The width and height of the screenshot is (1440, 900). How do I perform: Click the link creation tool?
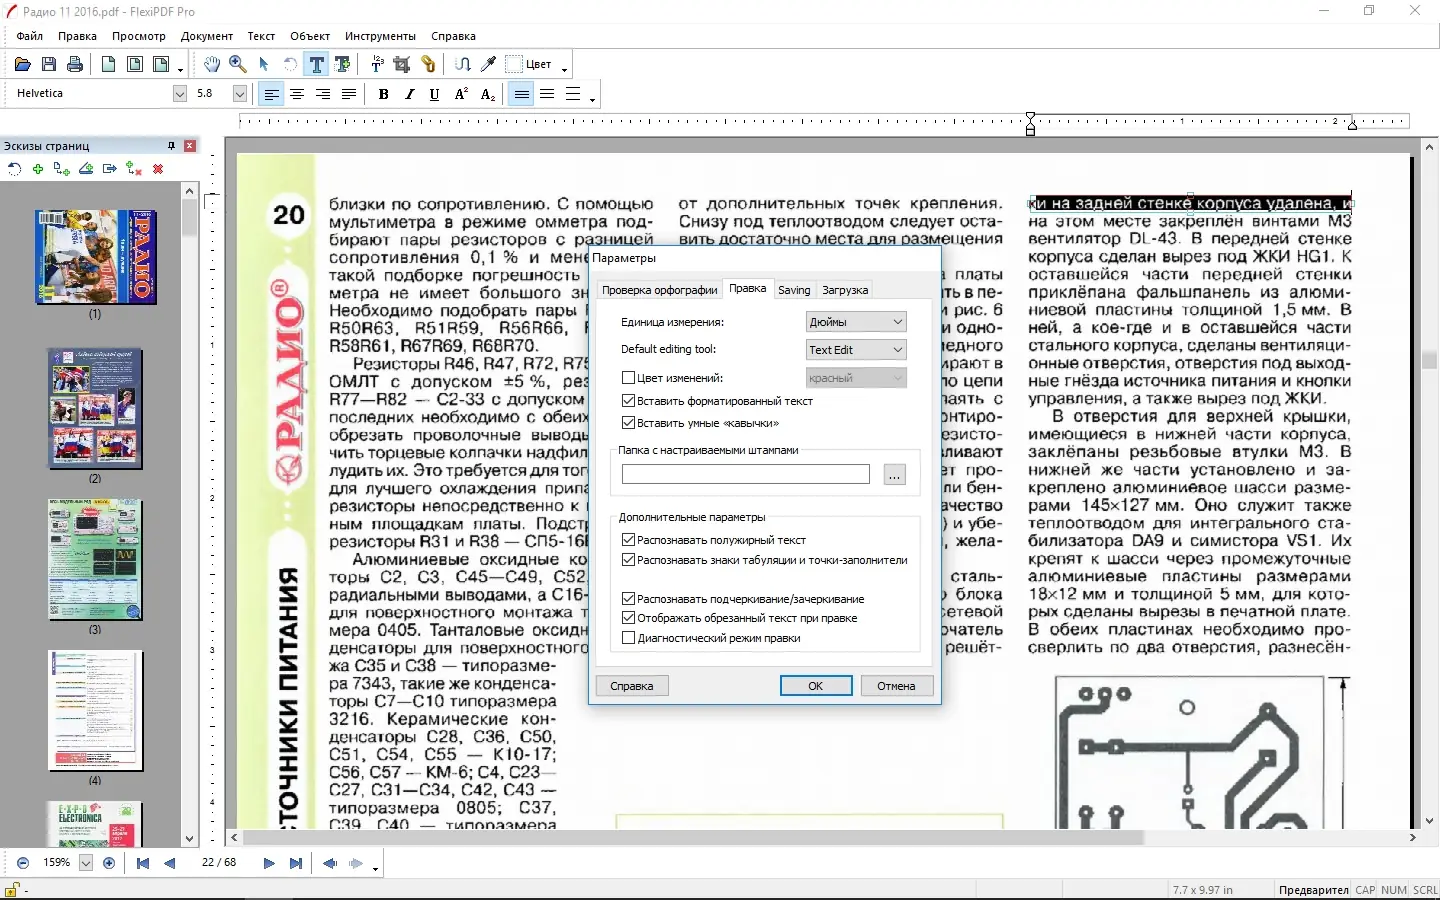[x=428, y=64]
